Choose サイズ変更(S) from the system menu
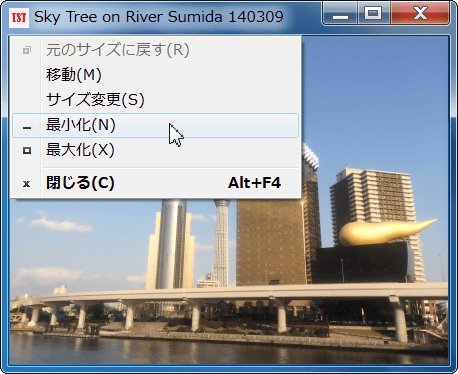Screen dimensions: 458x374 [155, 100]
